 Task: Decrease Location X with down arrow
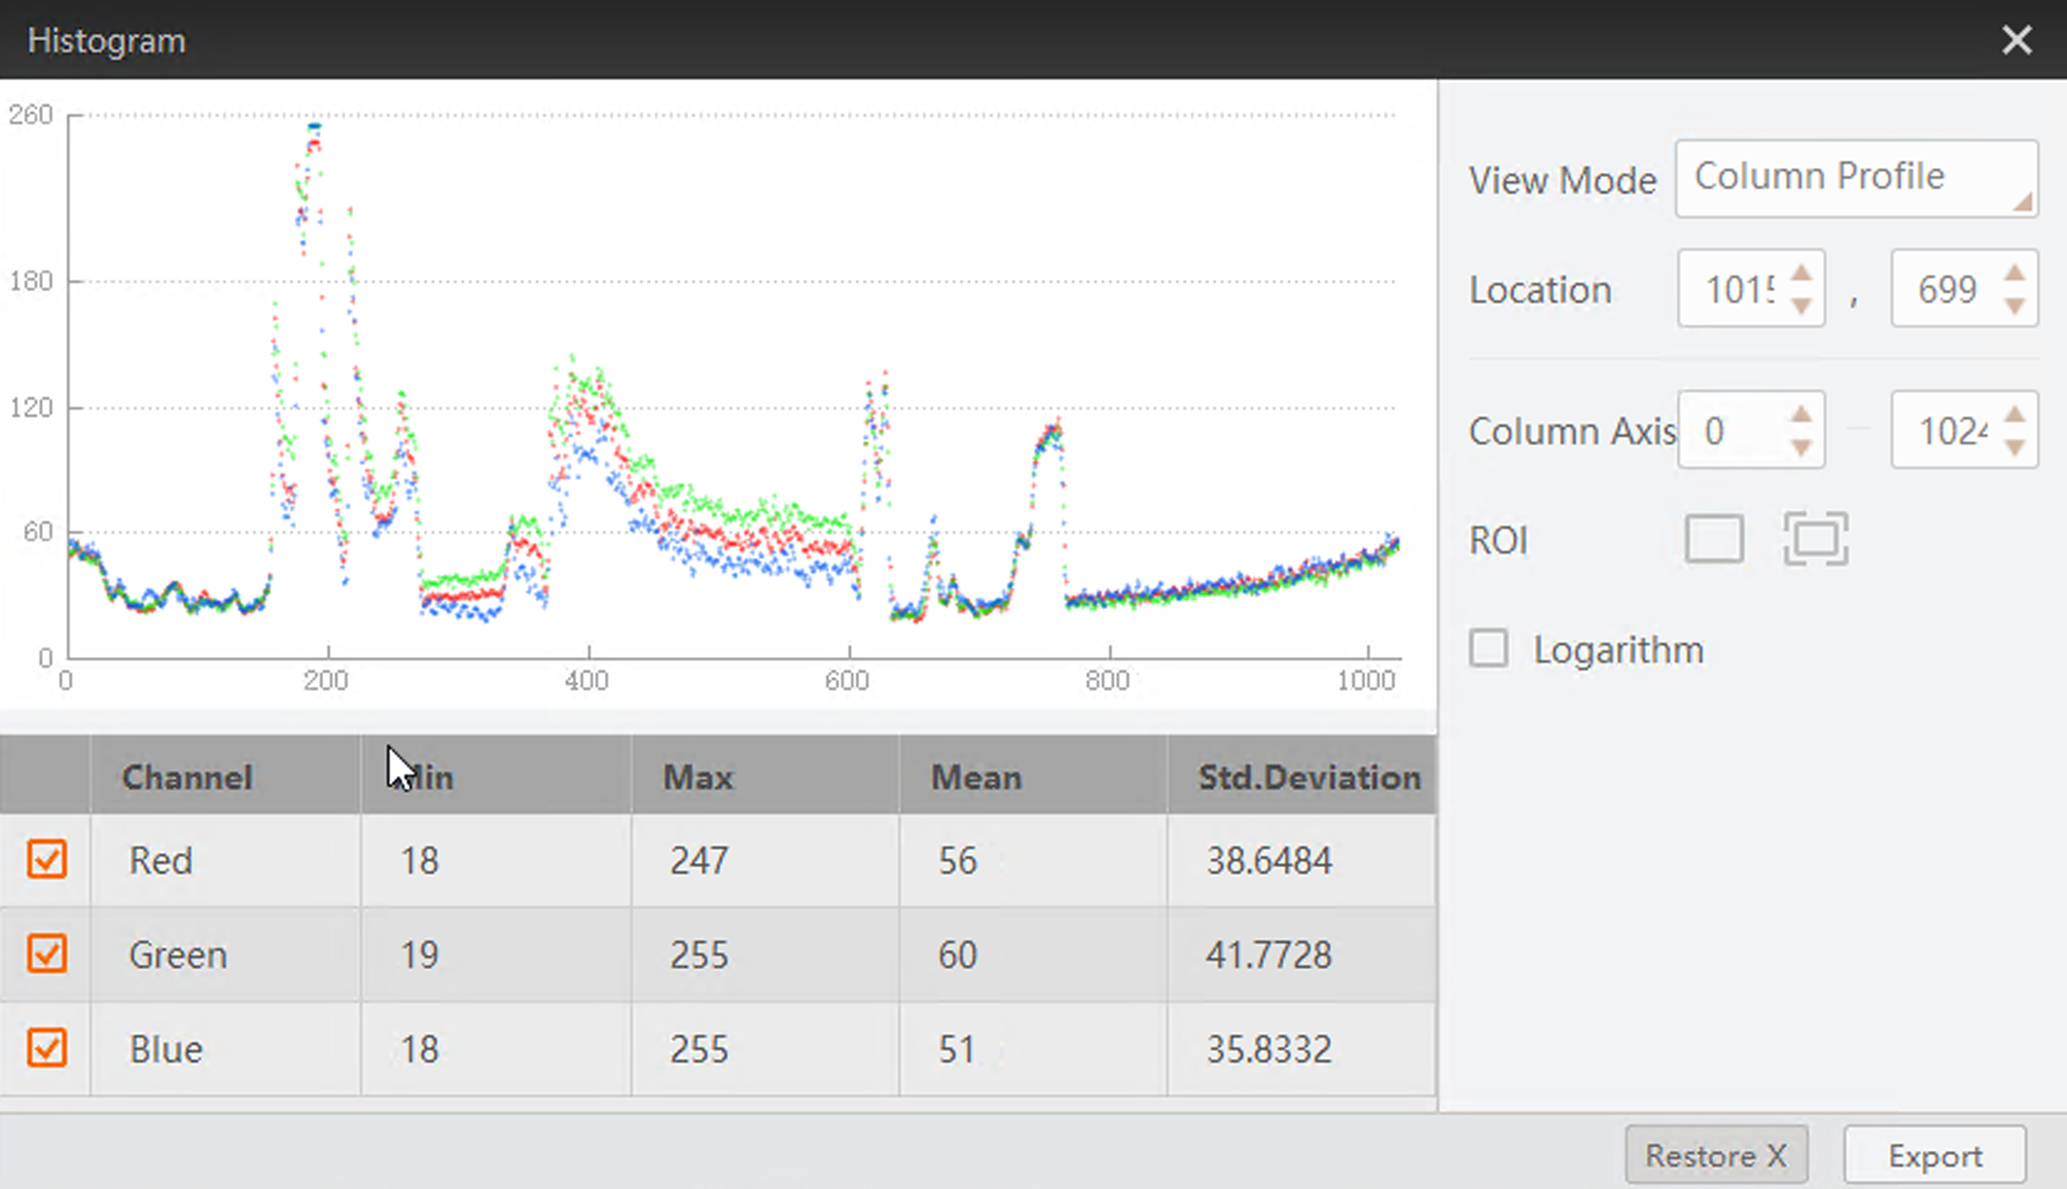1801,306
